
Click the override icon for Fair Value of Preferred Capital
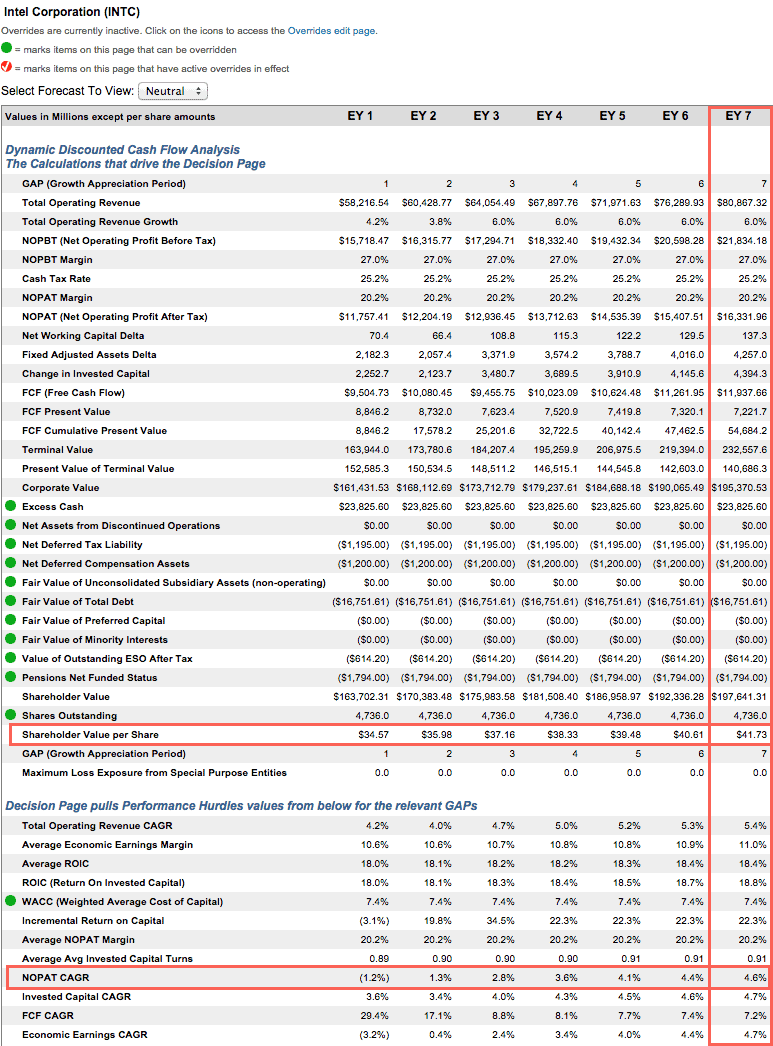tap(10, 620)
